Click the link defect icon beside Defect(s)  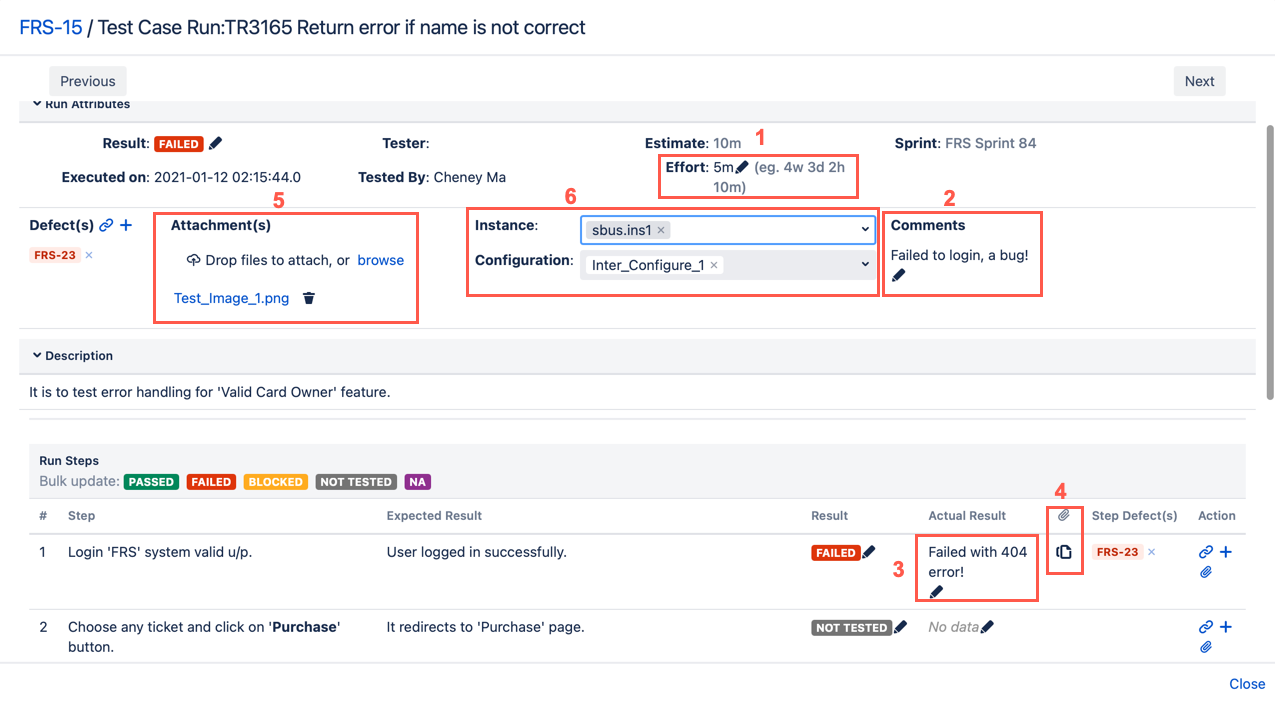tap(106, 226)
